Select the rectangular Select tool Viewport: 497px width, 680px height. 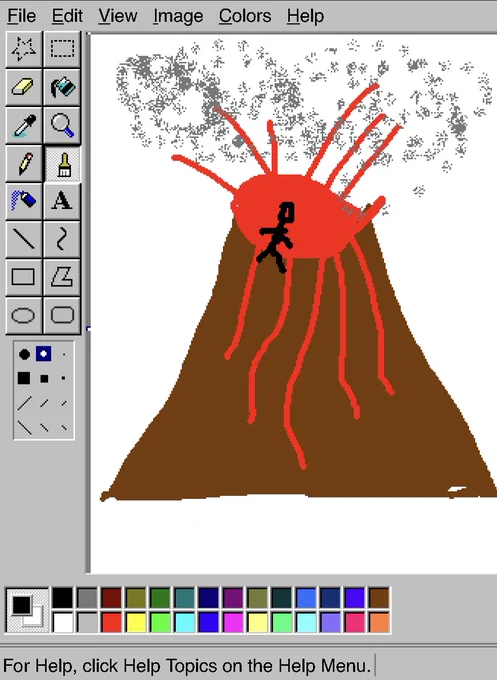tap(62, 49)
